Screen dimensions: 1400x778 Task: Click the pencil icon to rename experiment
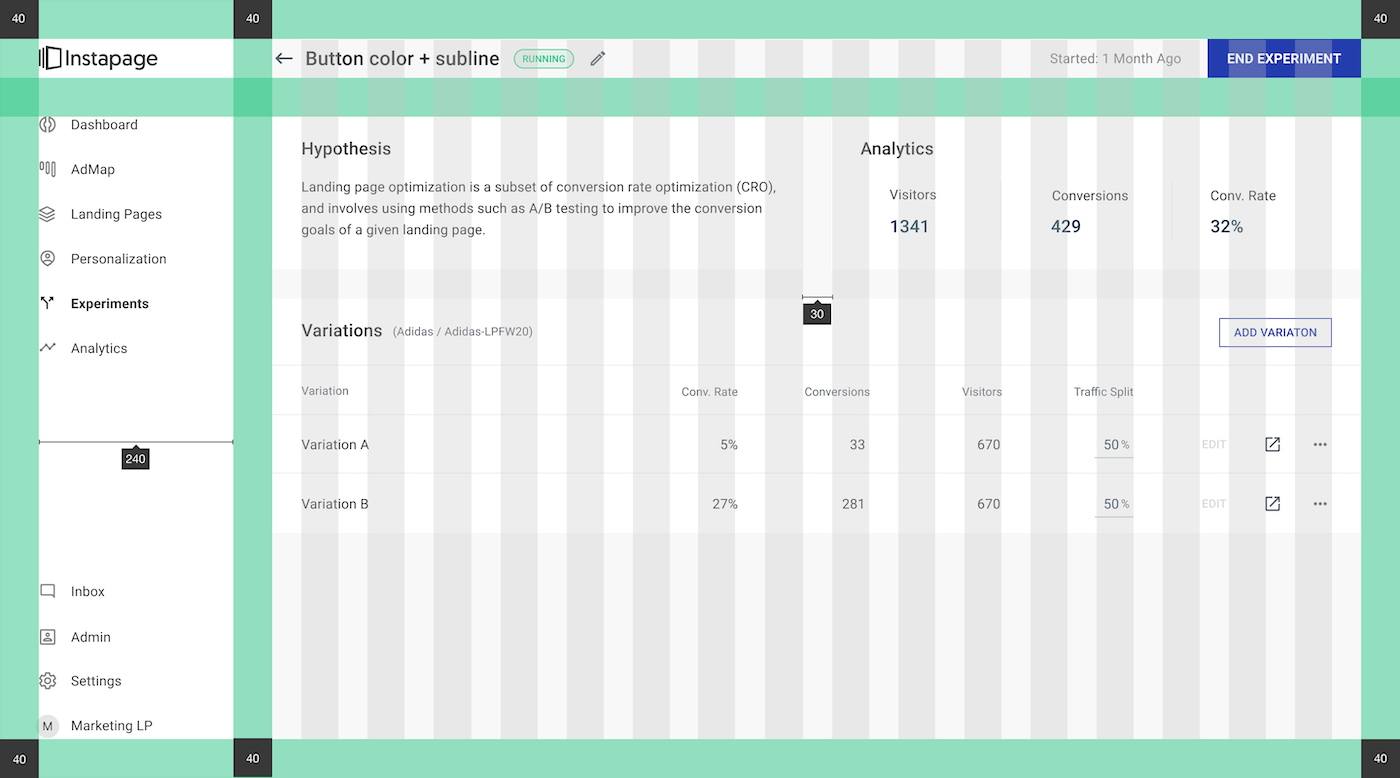pos(598,58)
